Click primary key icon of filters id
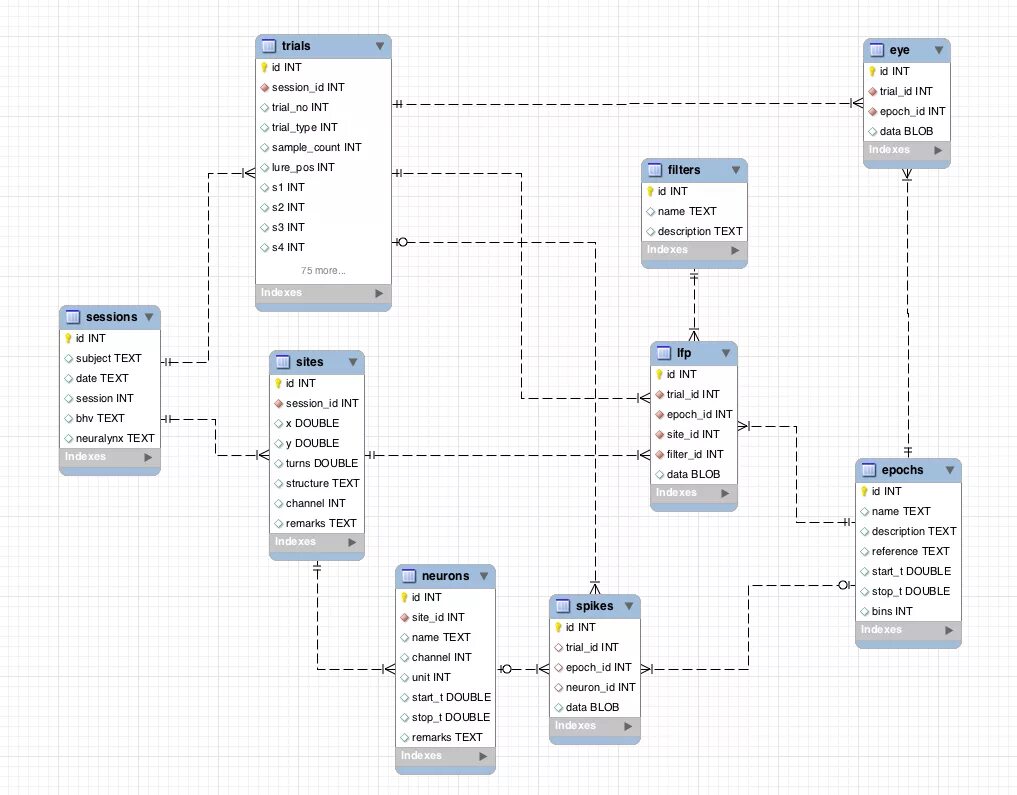The image size is (1017, 795). coord(651,191)
